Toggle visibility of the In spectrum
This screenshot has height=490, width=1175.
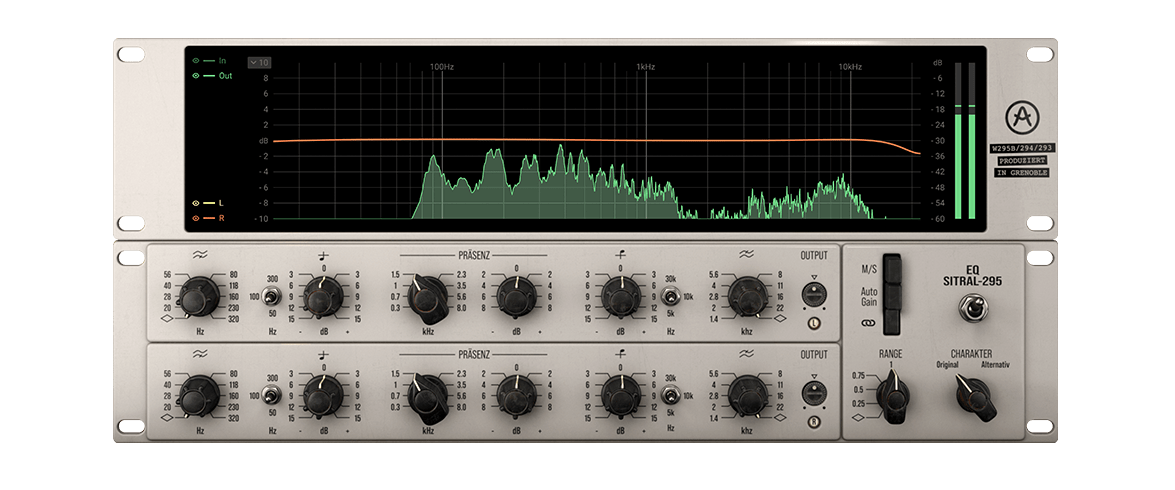[196, 60]
